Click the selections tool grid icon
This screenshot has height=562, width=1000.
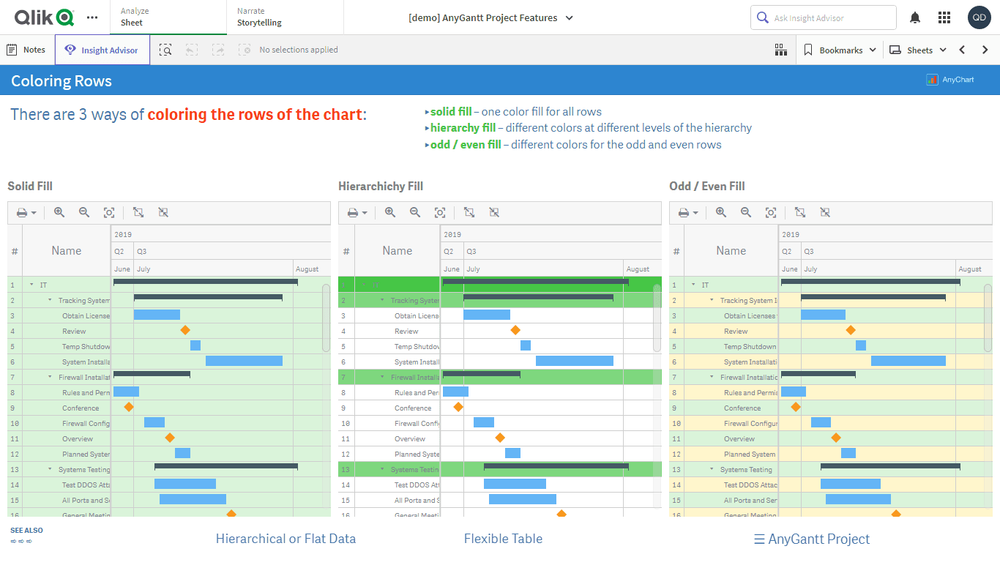781,50
